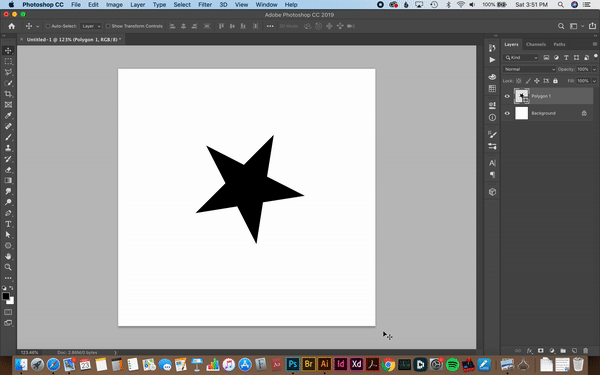
Task: Expand the Fill slider arrow
Action: (594, 81)
